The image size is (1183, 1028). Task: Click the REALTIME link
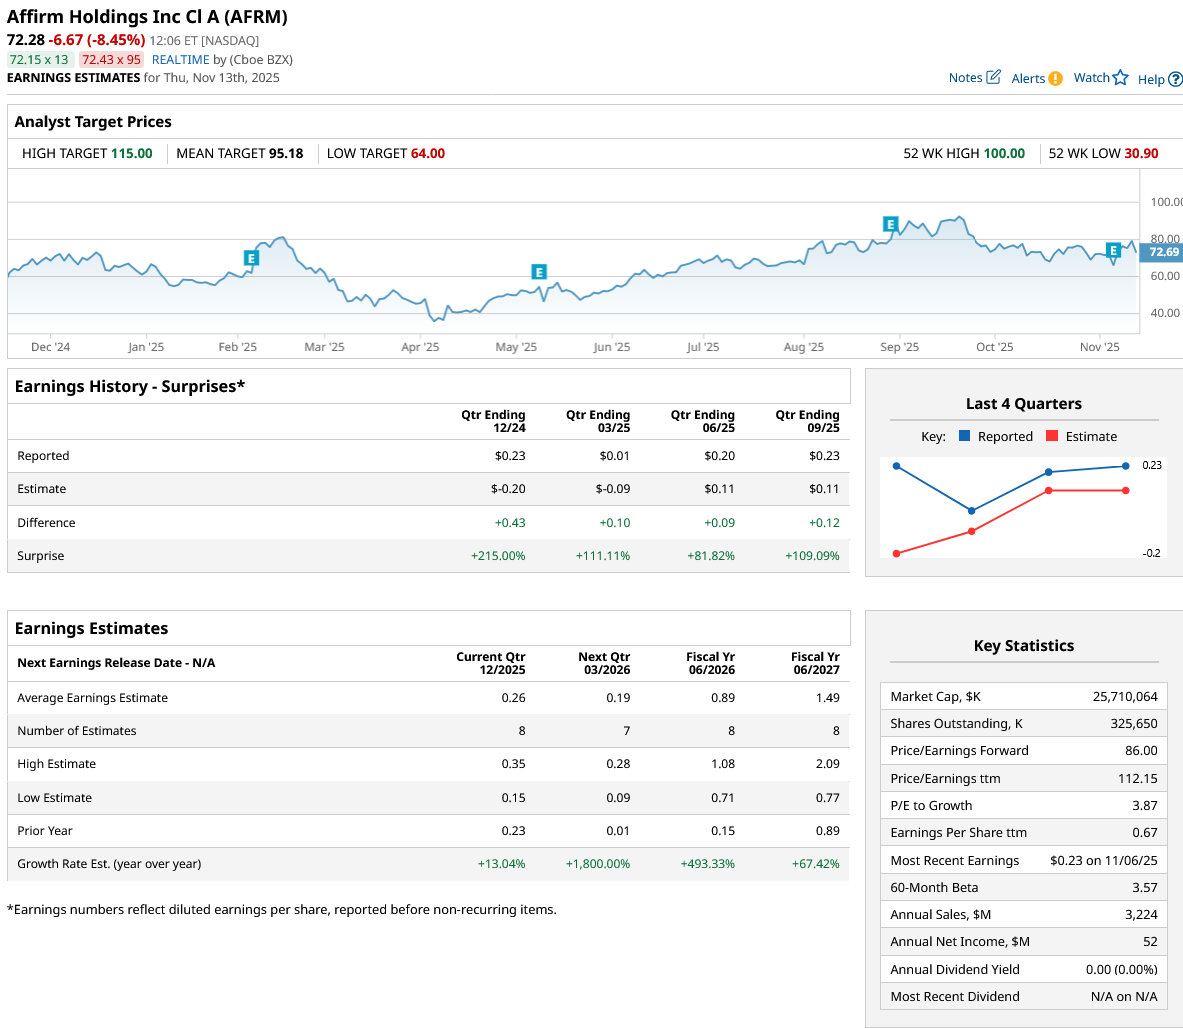click(x=180, y=60)
